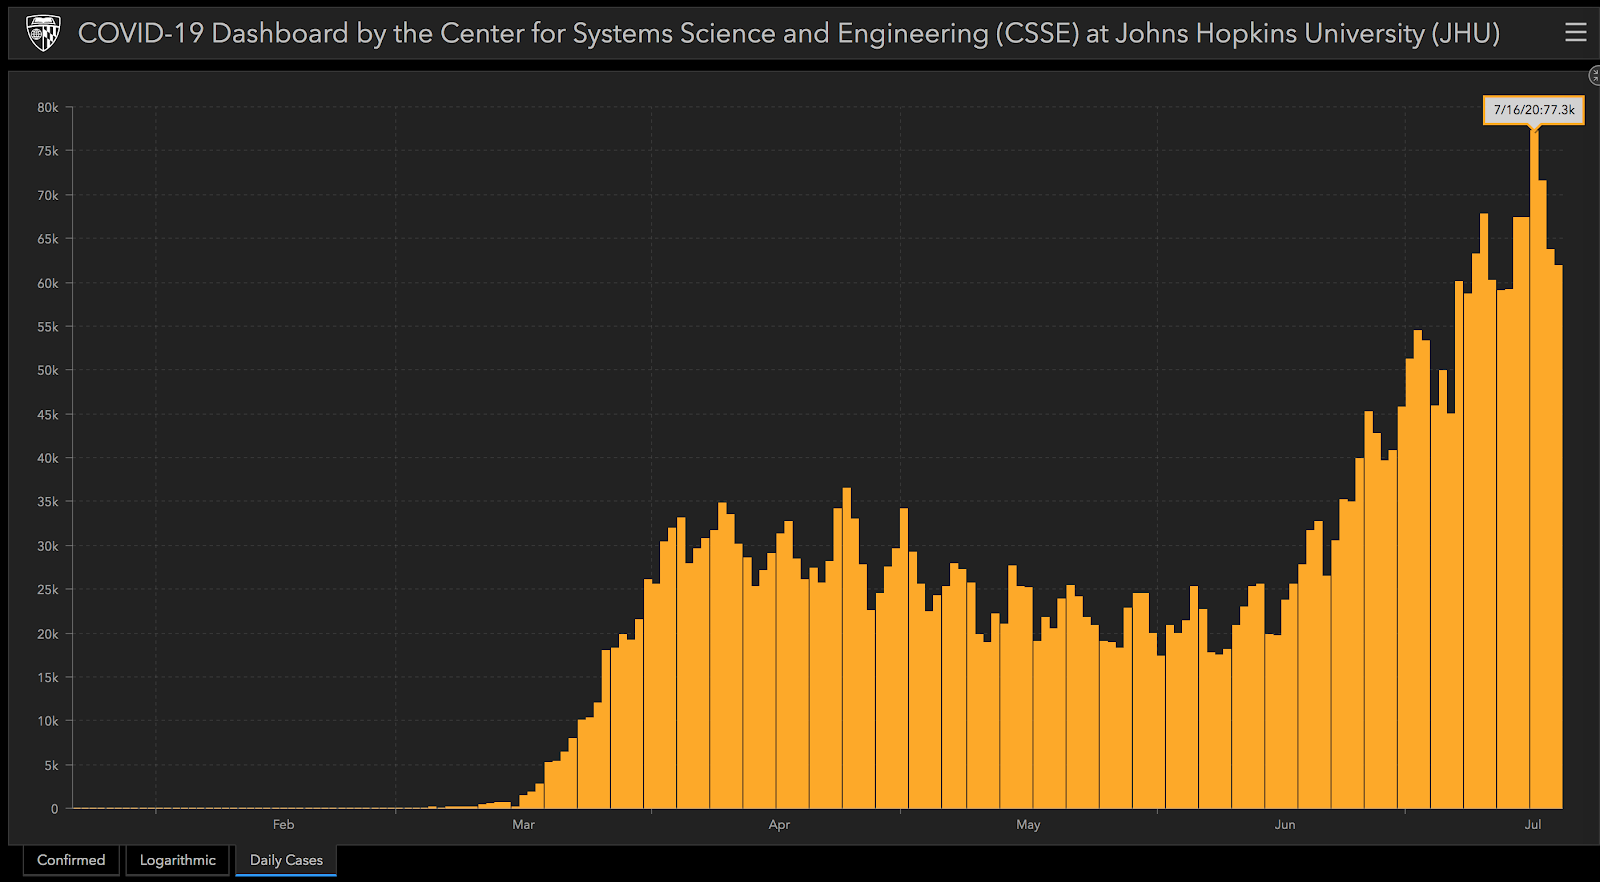Click the 75k y-axis label
The width and height of the screenshot is (1600, 882).
click(48, 151)
